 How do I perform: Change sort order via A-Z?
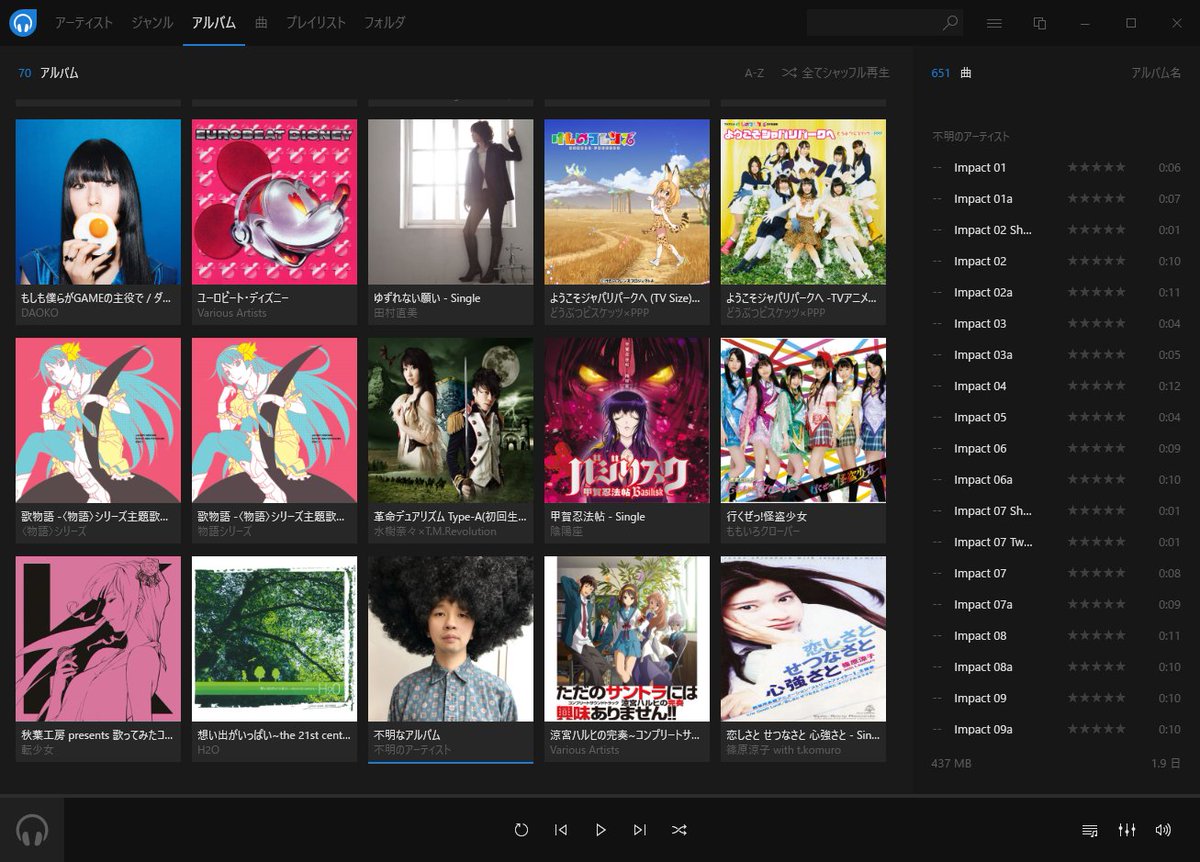pyautogui.click(x=754, y=73)
